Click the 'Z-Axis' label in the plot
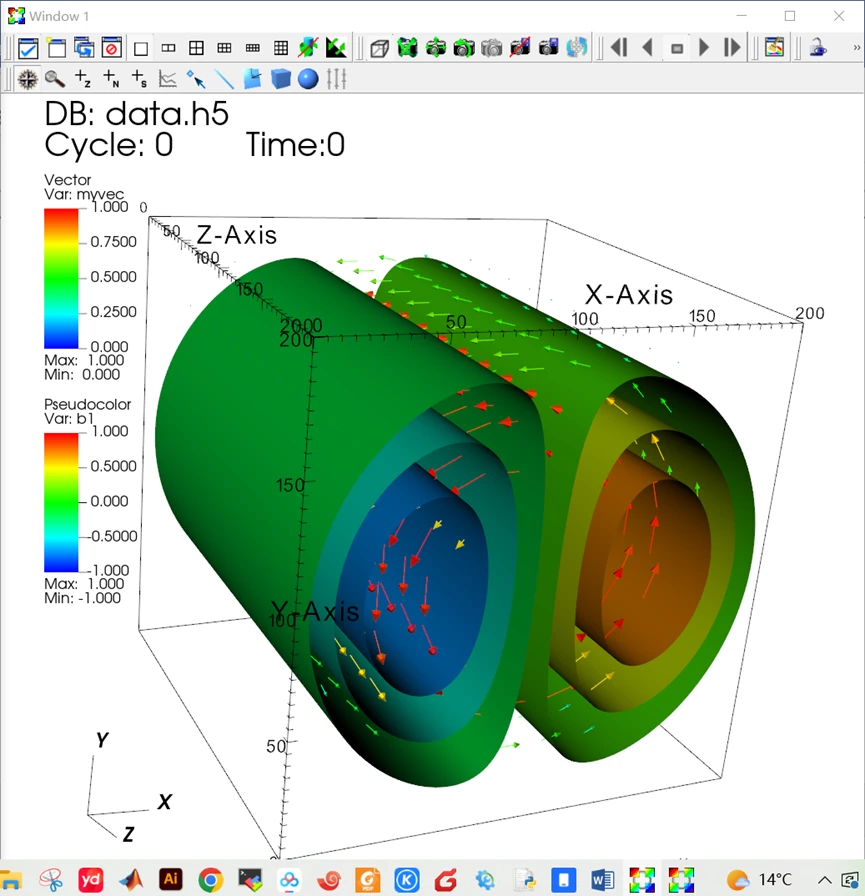The height and width of the screenshot is (896, 865). (x=237, y=235)
